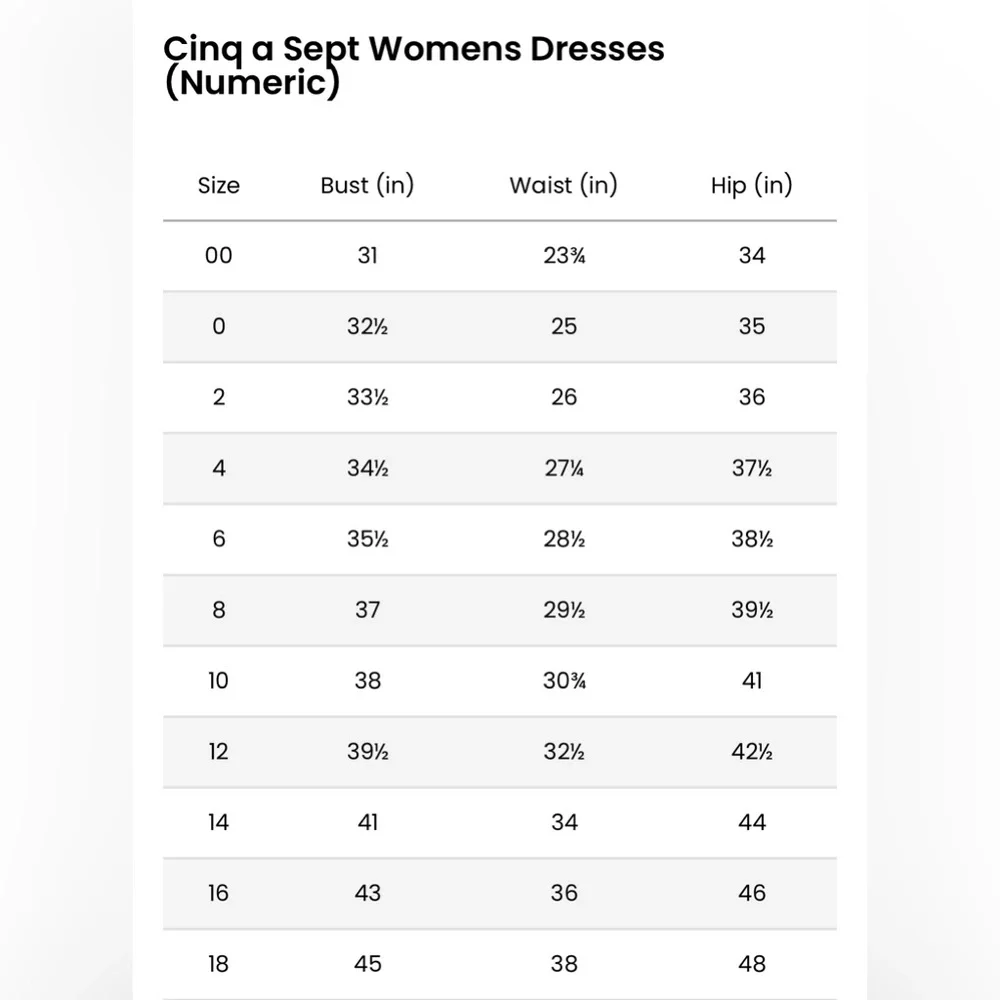This screenshot has width=1000, height=1000.
Task: Click the bust value 43 for size 16
Action: pos(367,893)
